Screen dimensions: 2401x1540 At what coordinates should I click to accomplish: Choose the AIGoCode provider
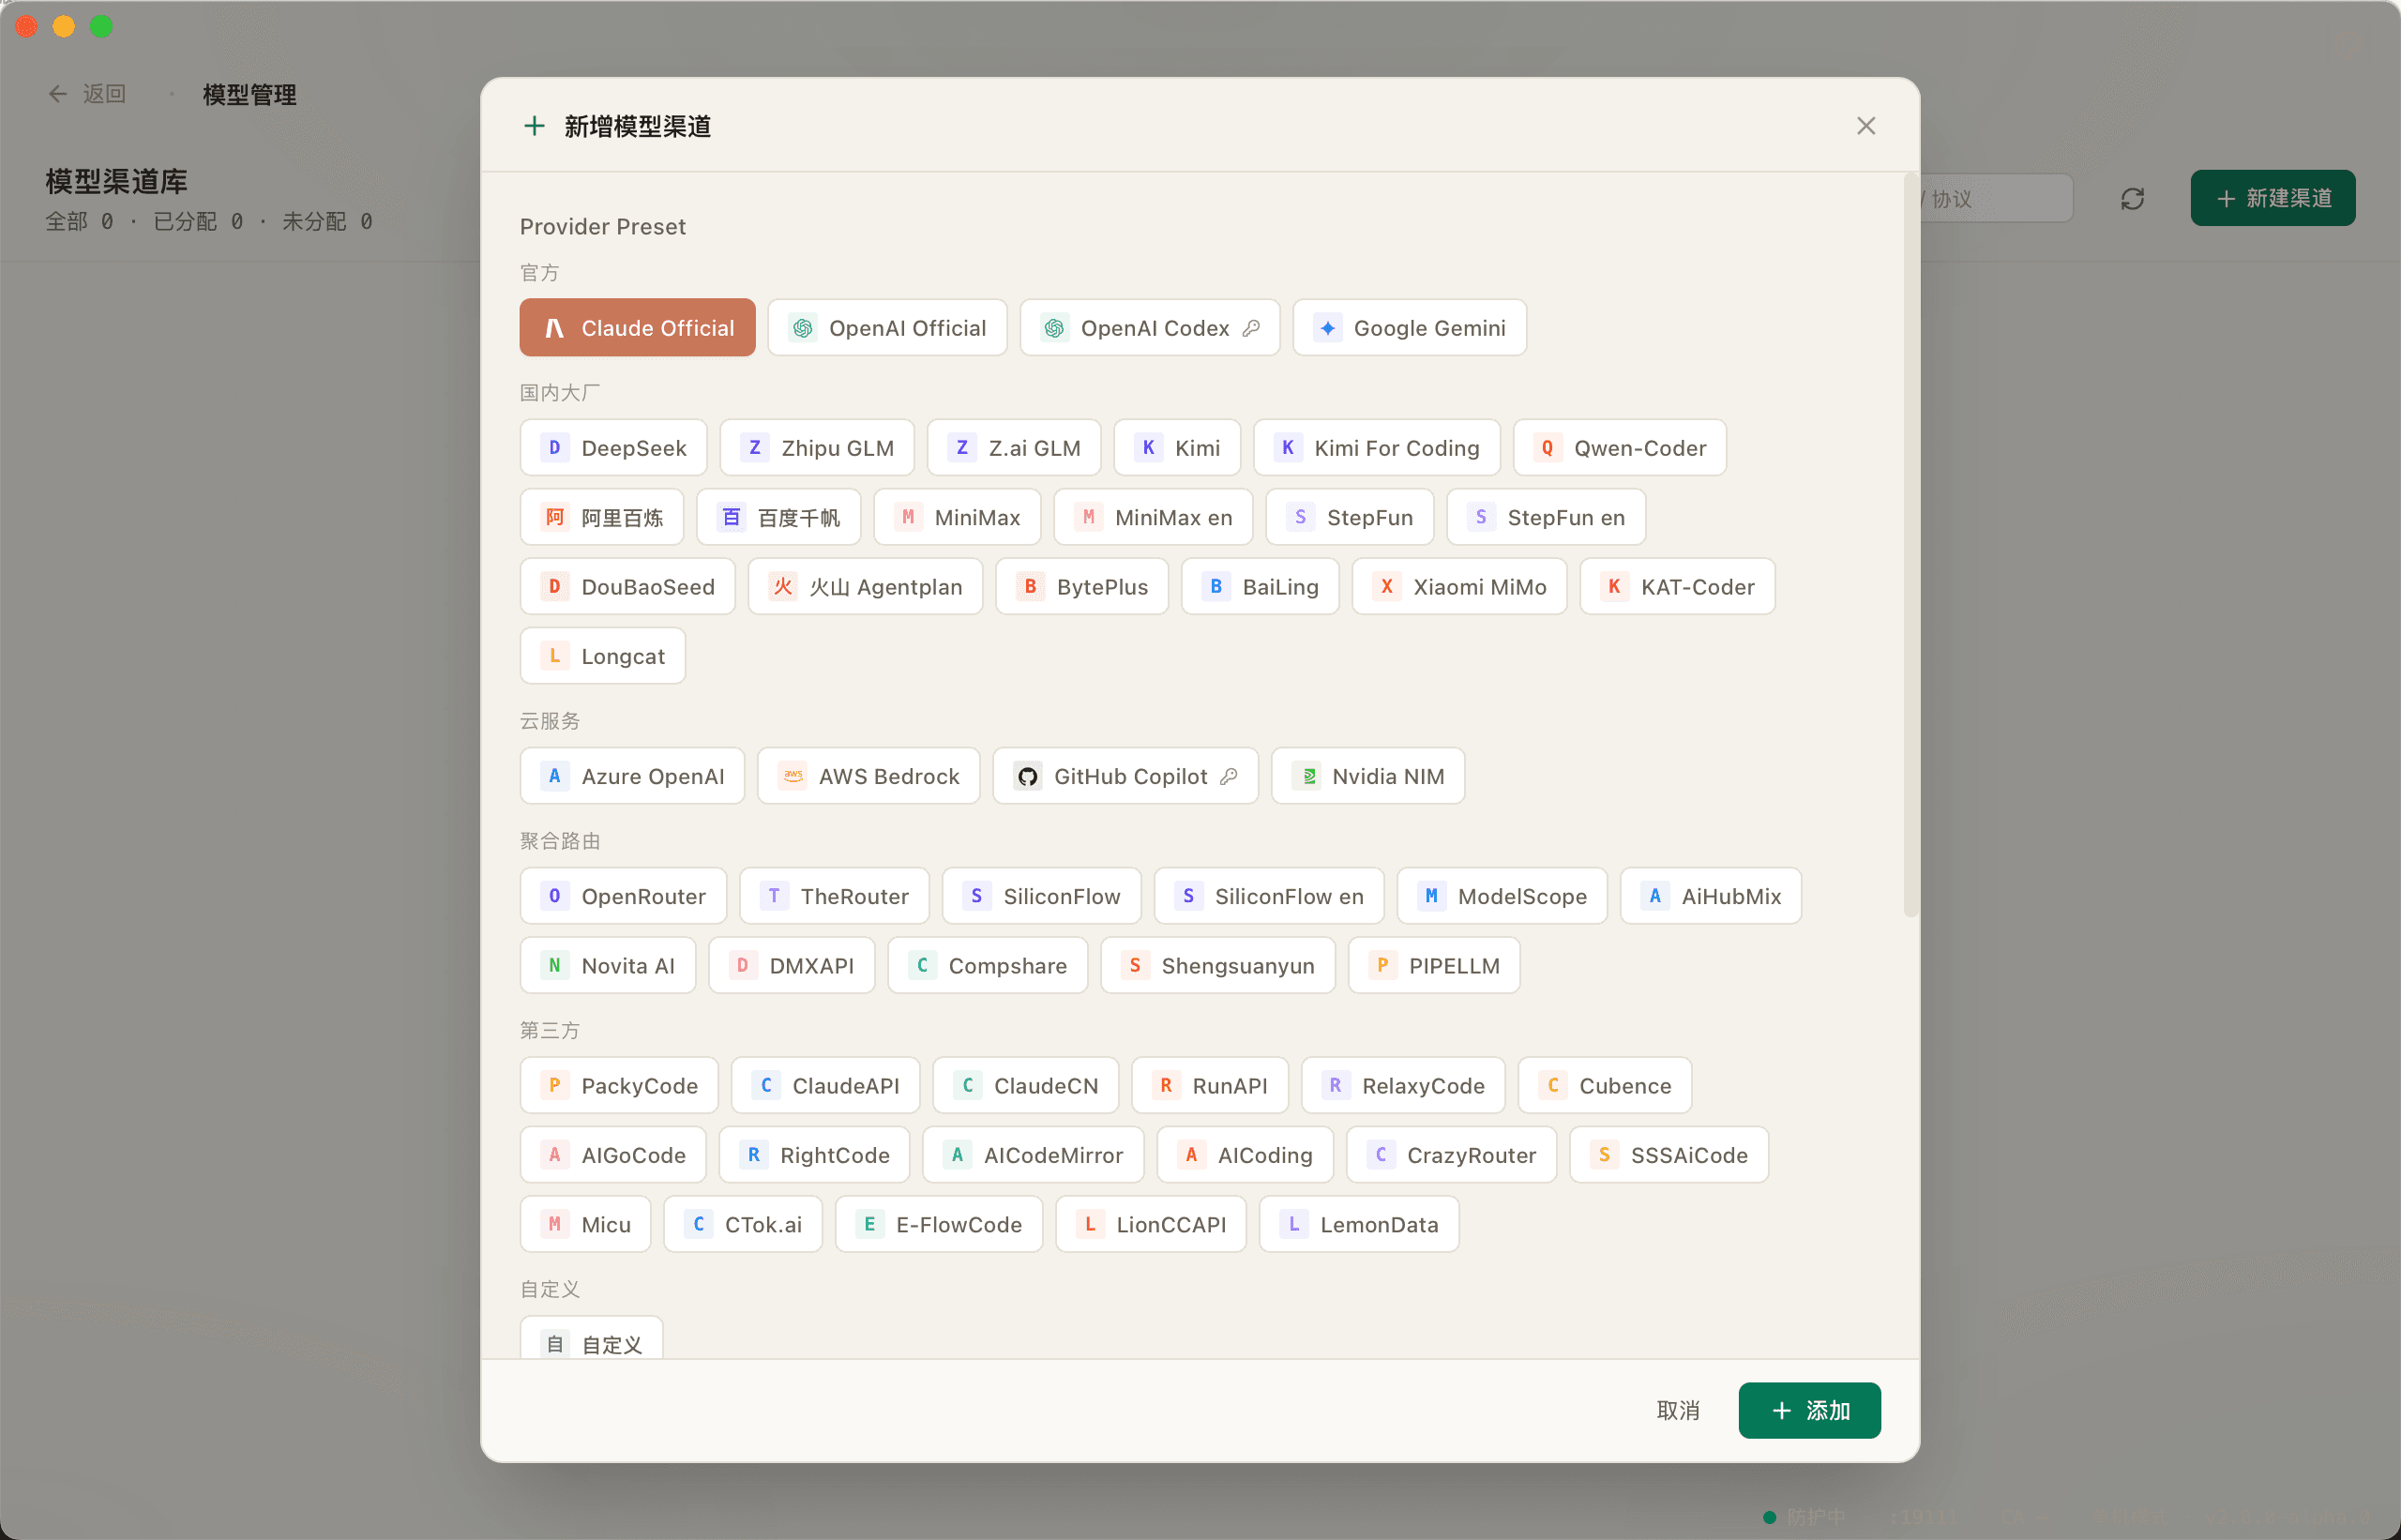pyautogui.click(x=612, y=1155)
